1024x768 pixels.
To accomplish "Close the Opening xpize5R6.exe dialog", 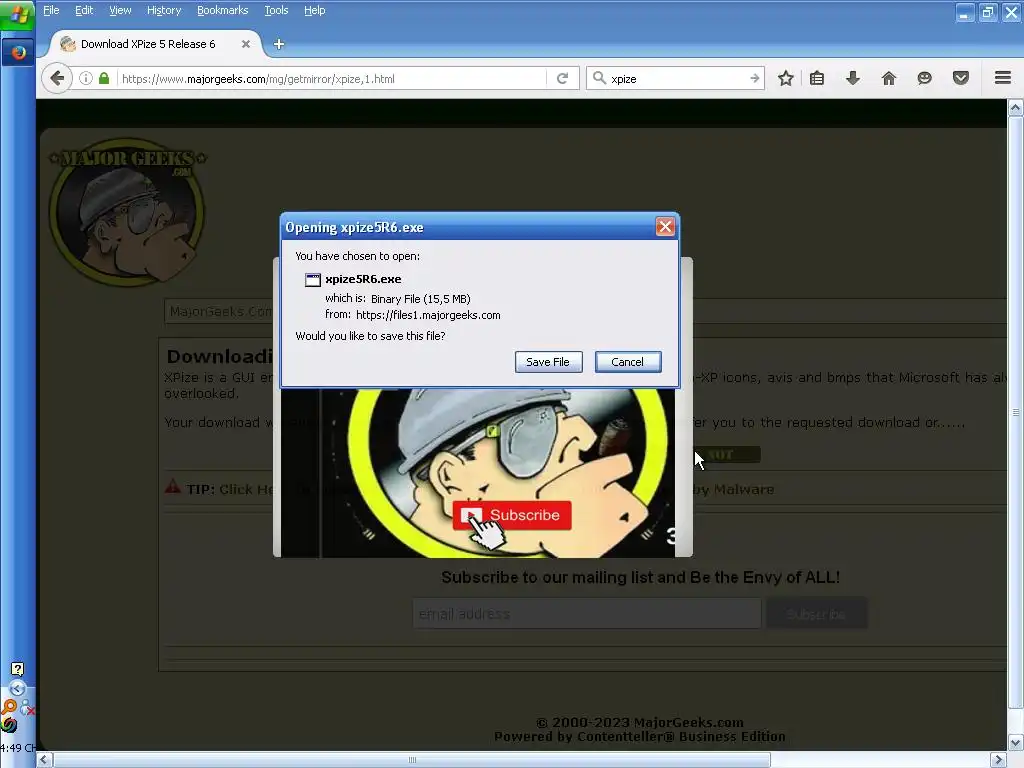I will click(x=665, y=227).
